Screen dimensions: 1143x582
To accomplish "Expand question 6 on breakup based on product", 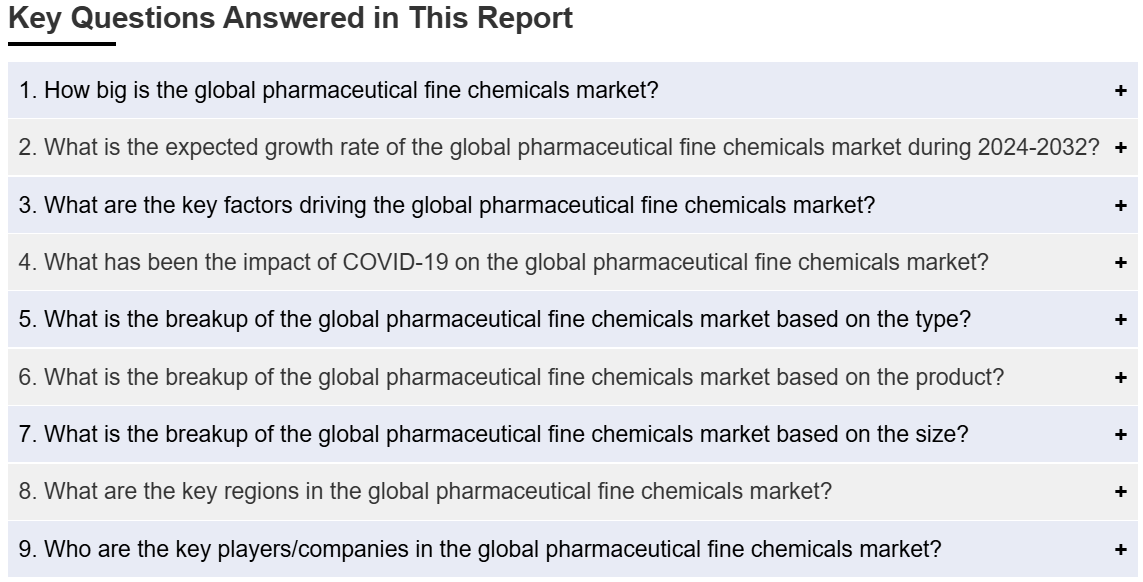I will click(x=512, y=378).
